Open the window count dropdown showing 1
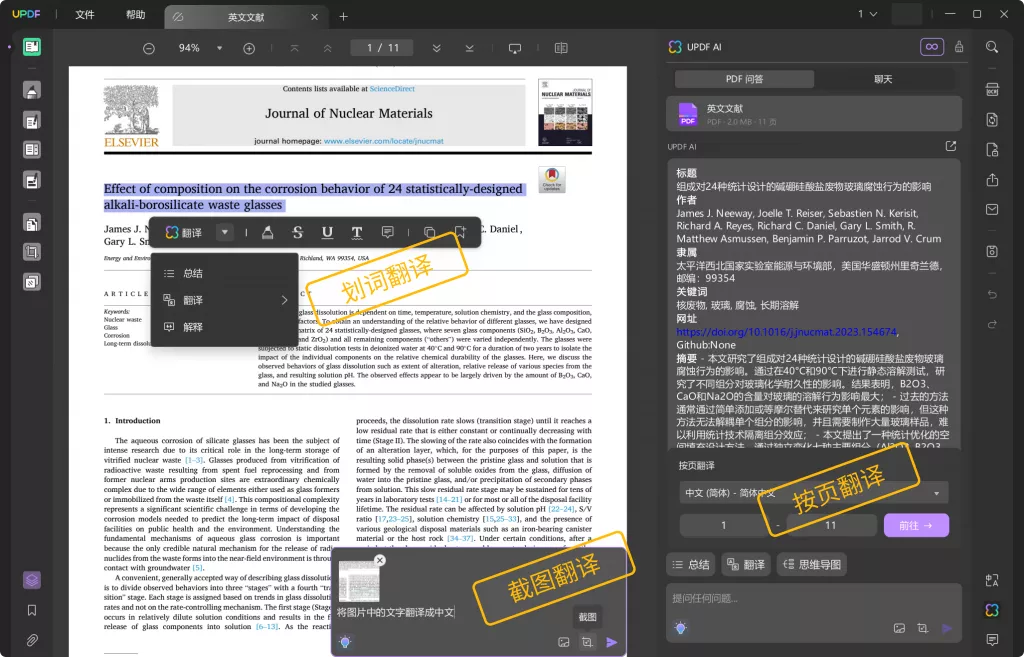 867,14
